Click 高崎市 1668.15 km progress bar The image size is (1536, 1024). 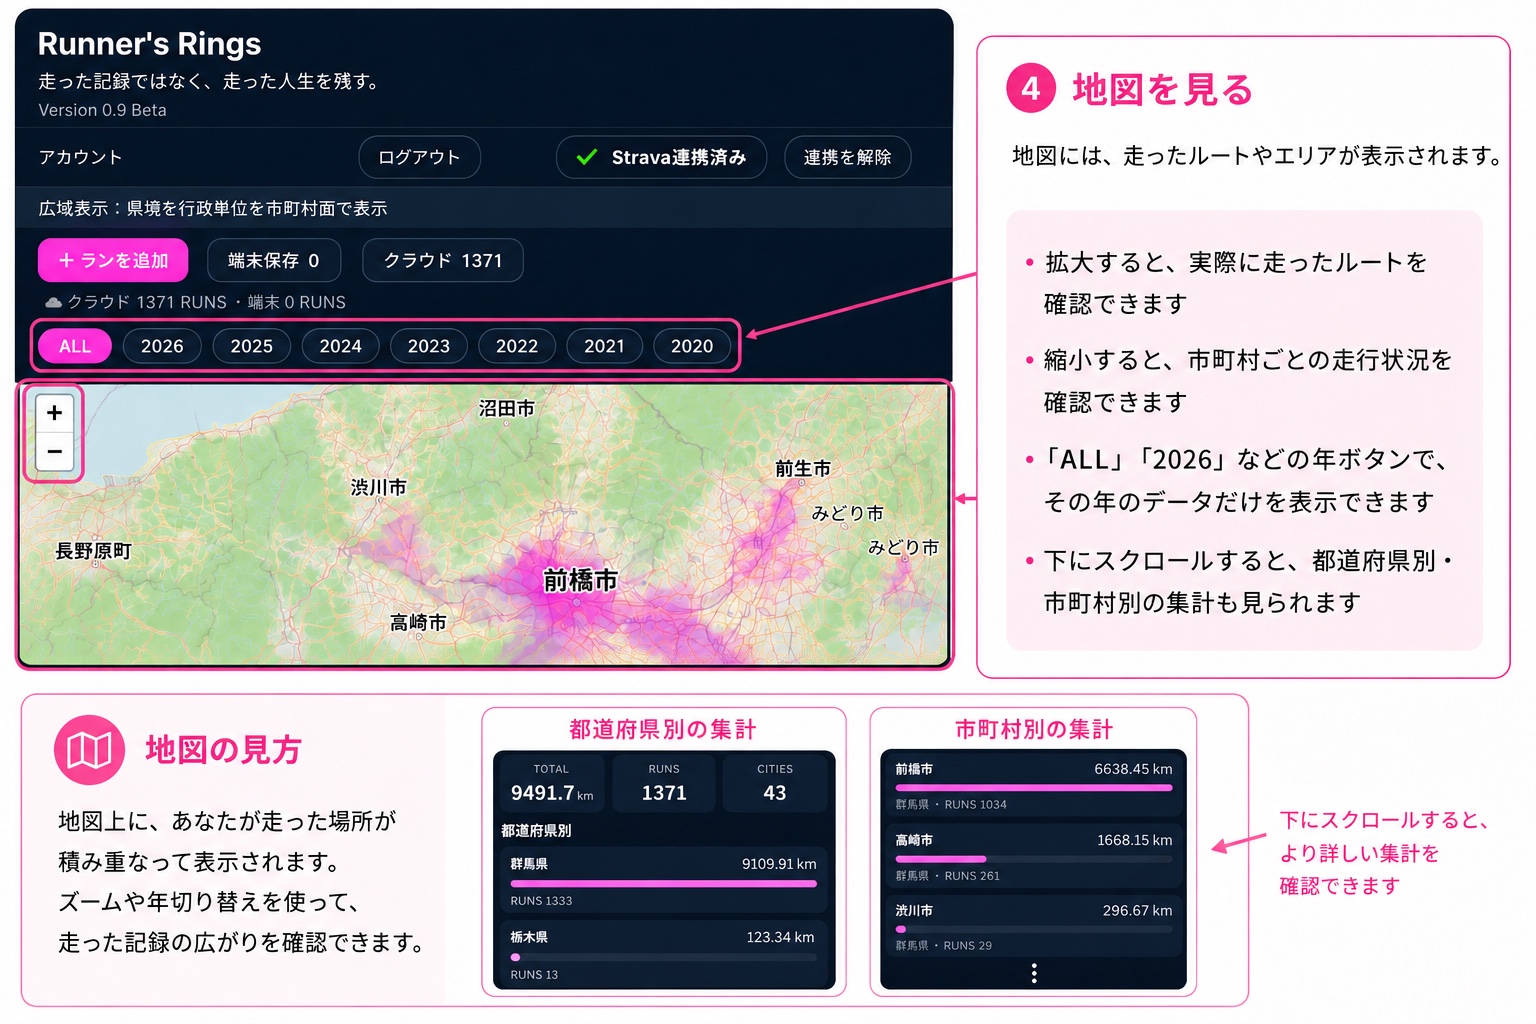pyautogui.click(x=1034, y=859)
